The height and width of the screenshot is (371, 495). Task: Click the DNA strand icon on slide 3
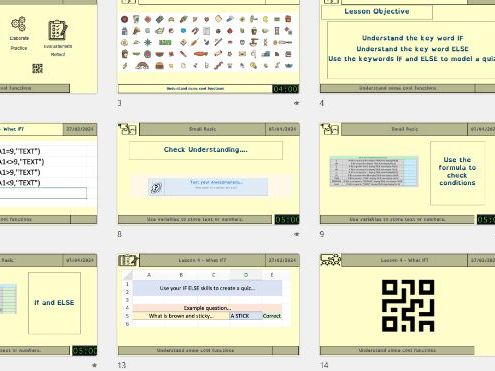tap(265, 42)
